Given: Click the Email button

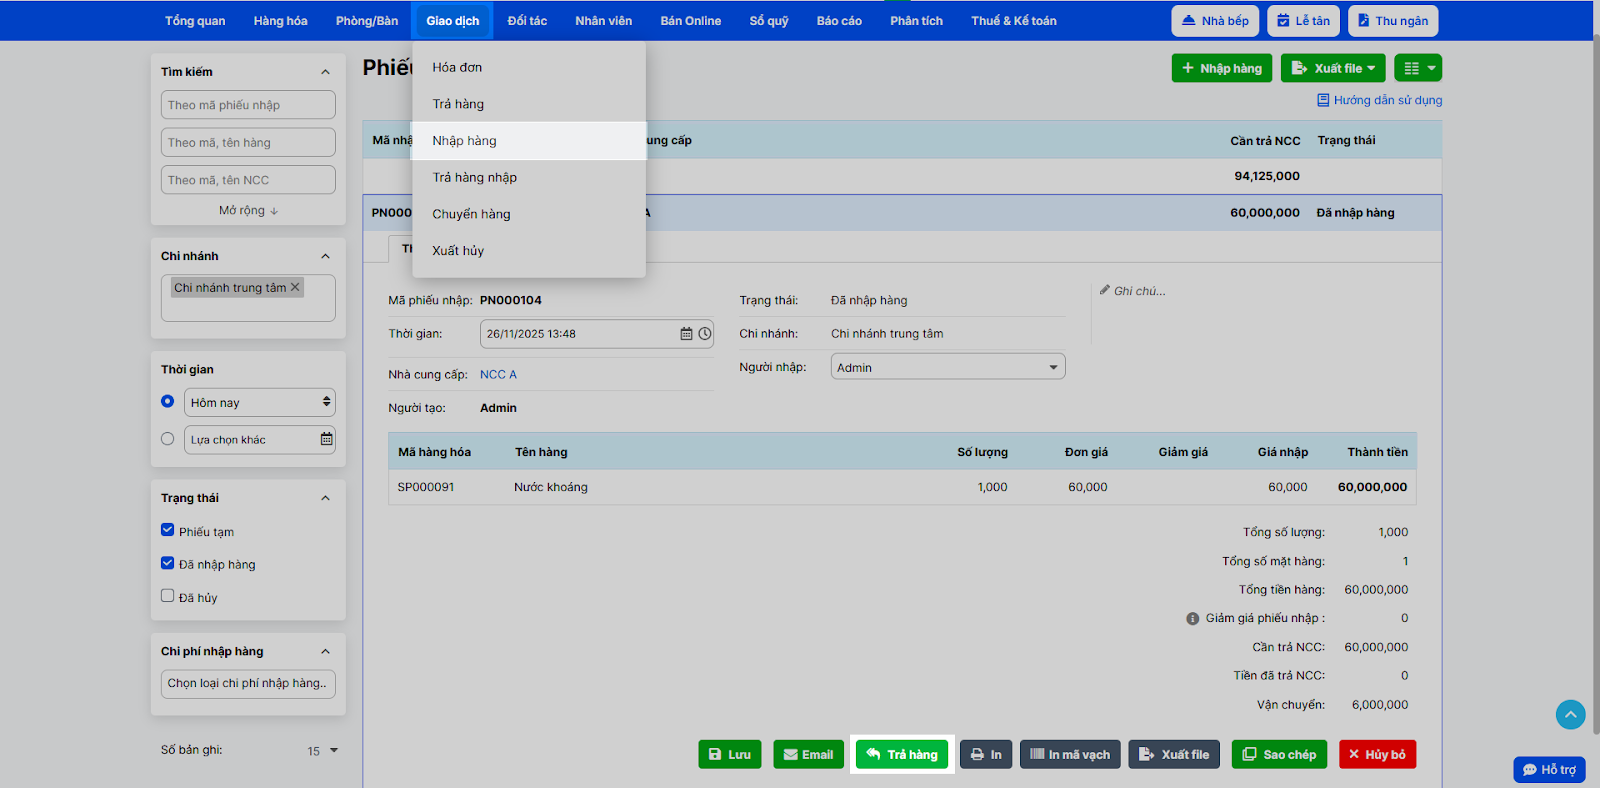Looking at the screenshot, I should (808, 754).
